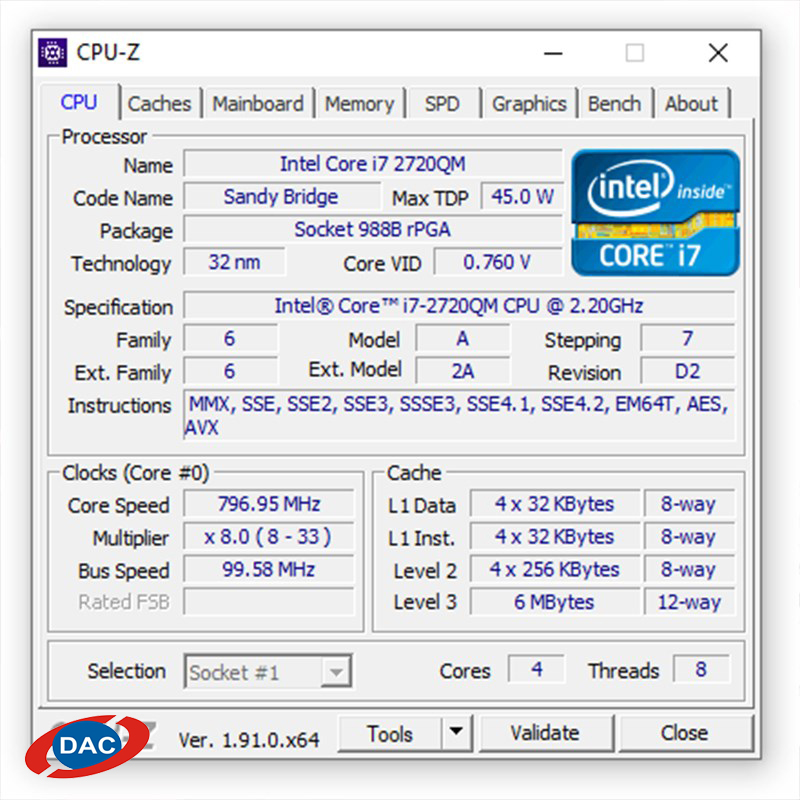This screenshot has width=800, height=800.
Task: Click the CPU-Z app icon in title bar
Action: (53, 53)
